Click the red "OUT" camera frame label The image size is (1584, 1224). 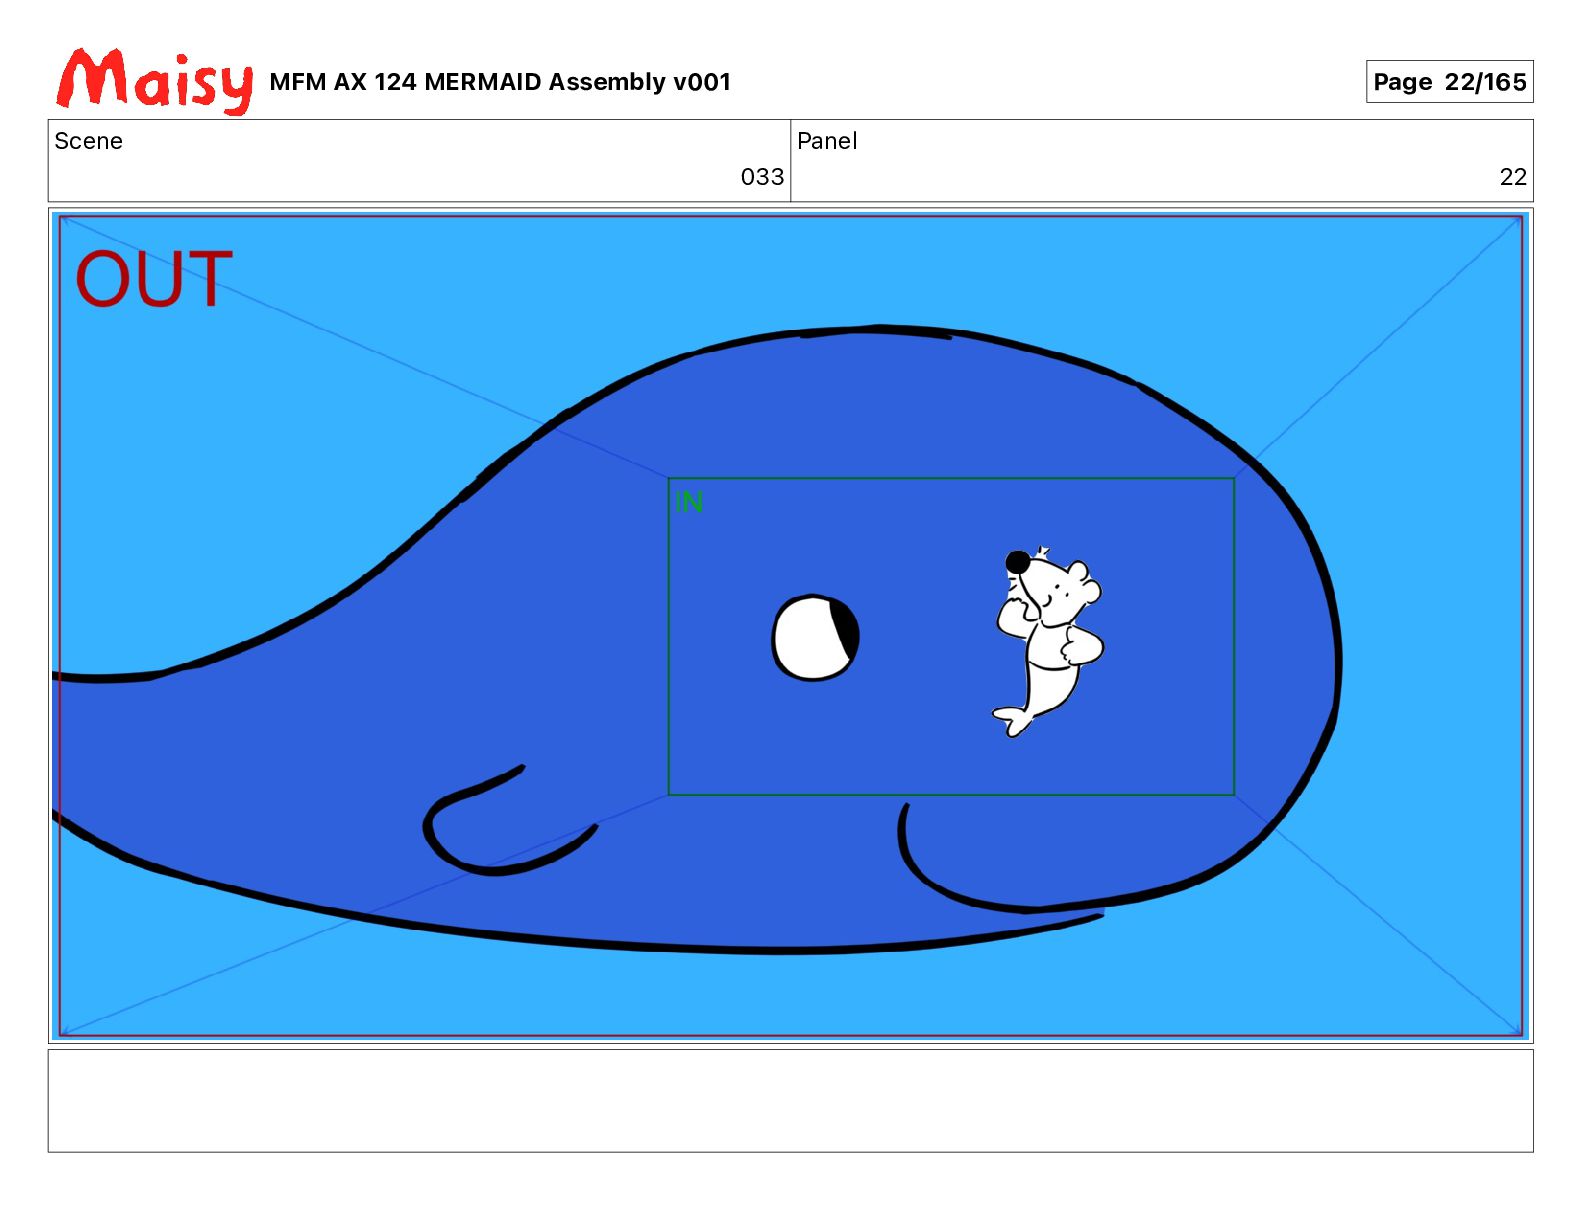[154, 279]
